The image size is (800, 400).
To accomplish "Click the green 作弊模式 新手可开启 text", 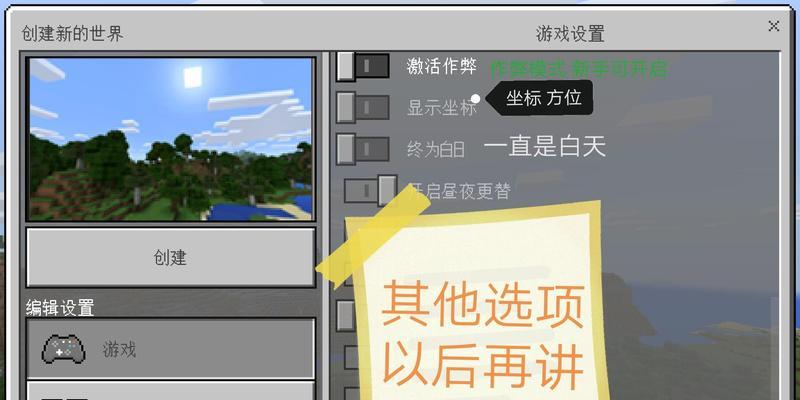I will tap(579, 69).
